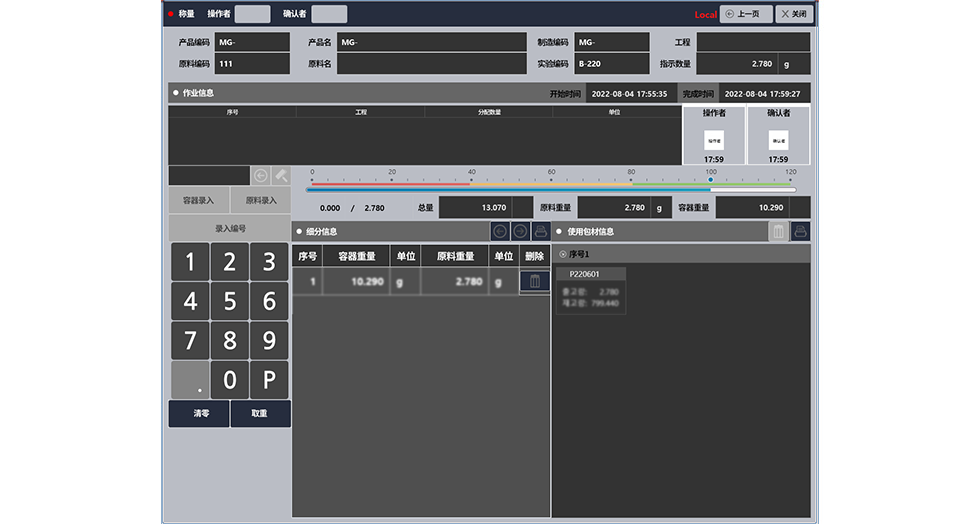
Task: Switch to 原料录入 tab
Action: [x=260, y=201]
